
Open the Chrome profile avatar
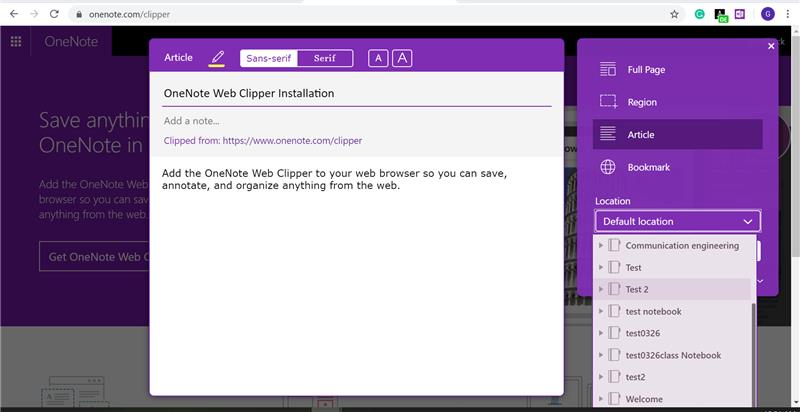(767, 14)
